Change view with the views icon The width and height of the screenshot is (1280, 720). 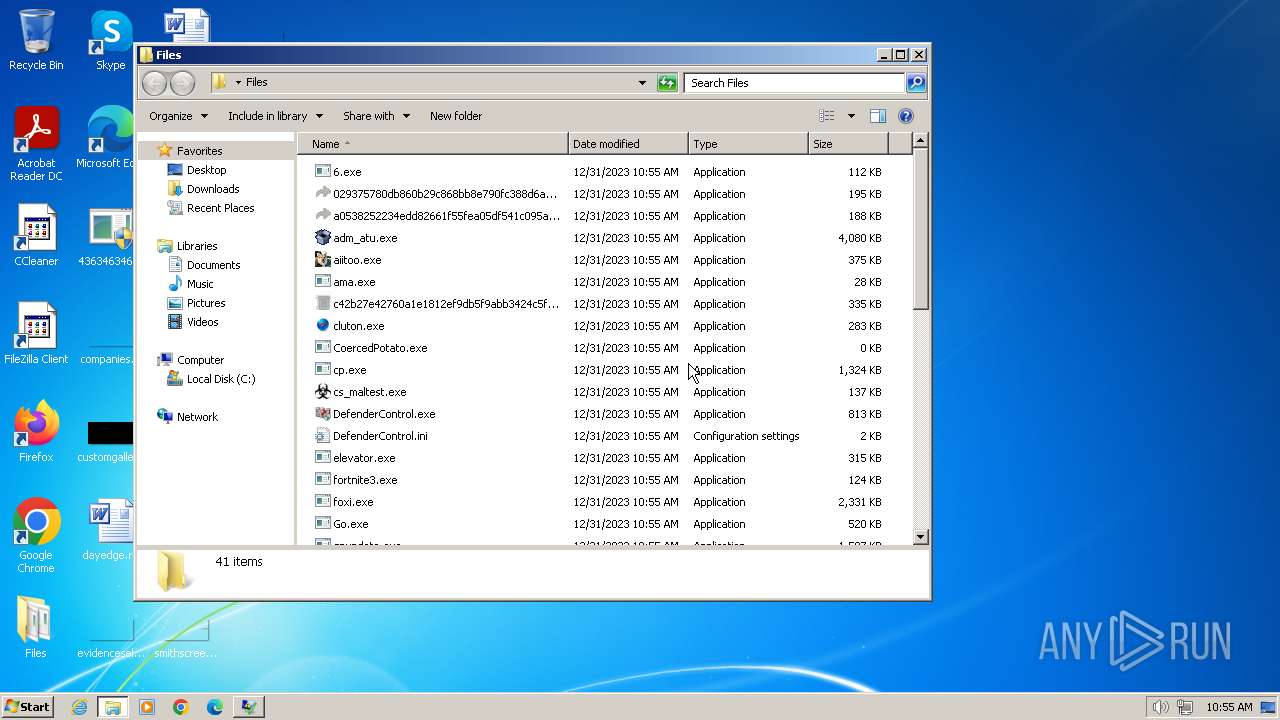pyautogui.click(x=826, y=116)
